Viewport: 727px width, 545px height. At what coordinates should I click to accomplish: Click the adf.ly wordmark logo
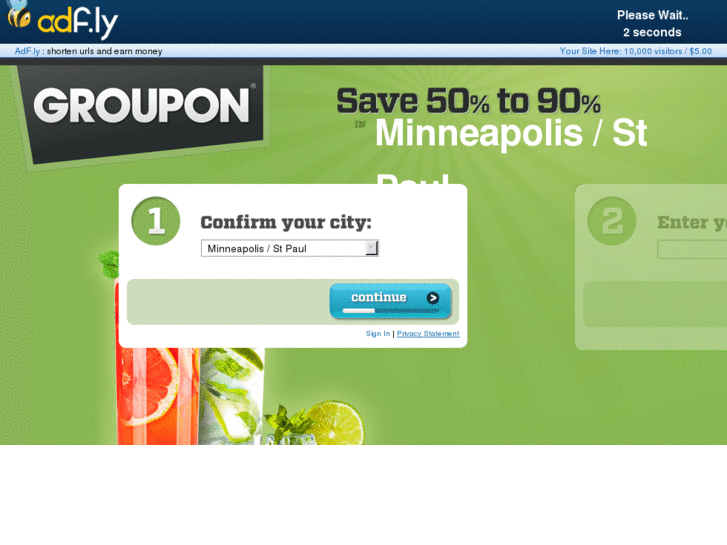click(x=77, y=23)
